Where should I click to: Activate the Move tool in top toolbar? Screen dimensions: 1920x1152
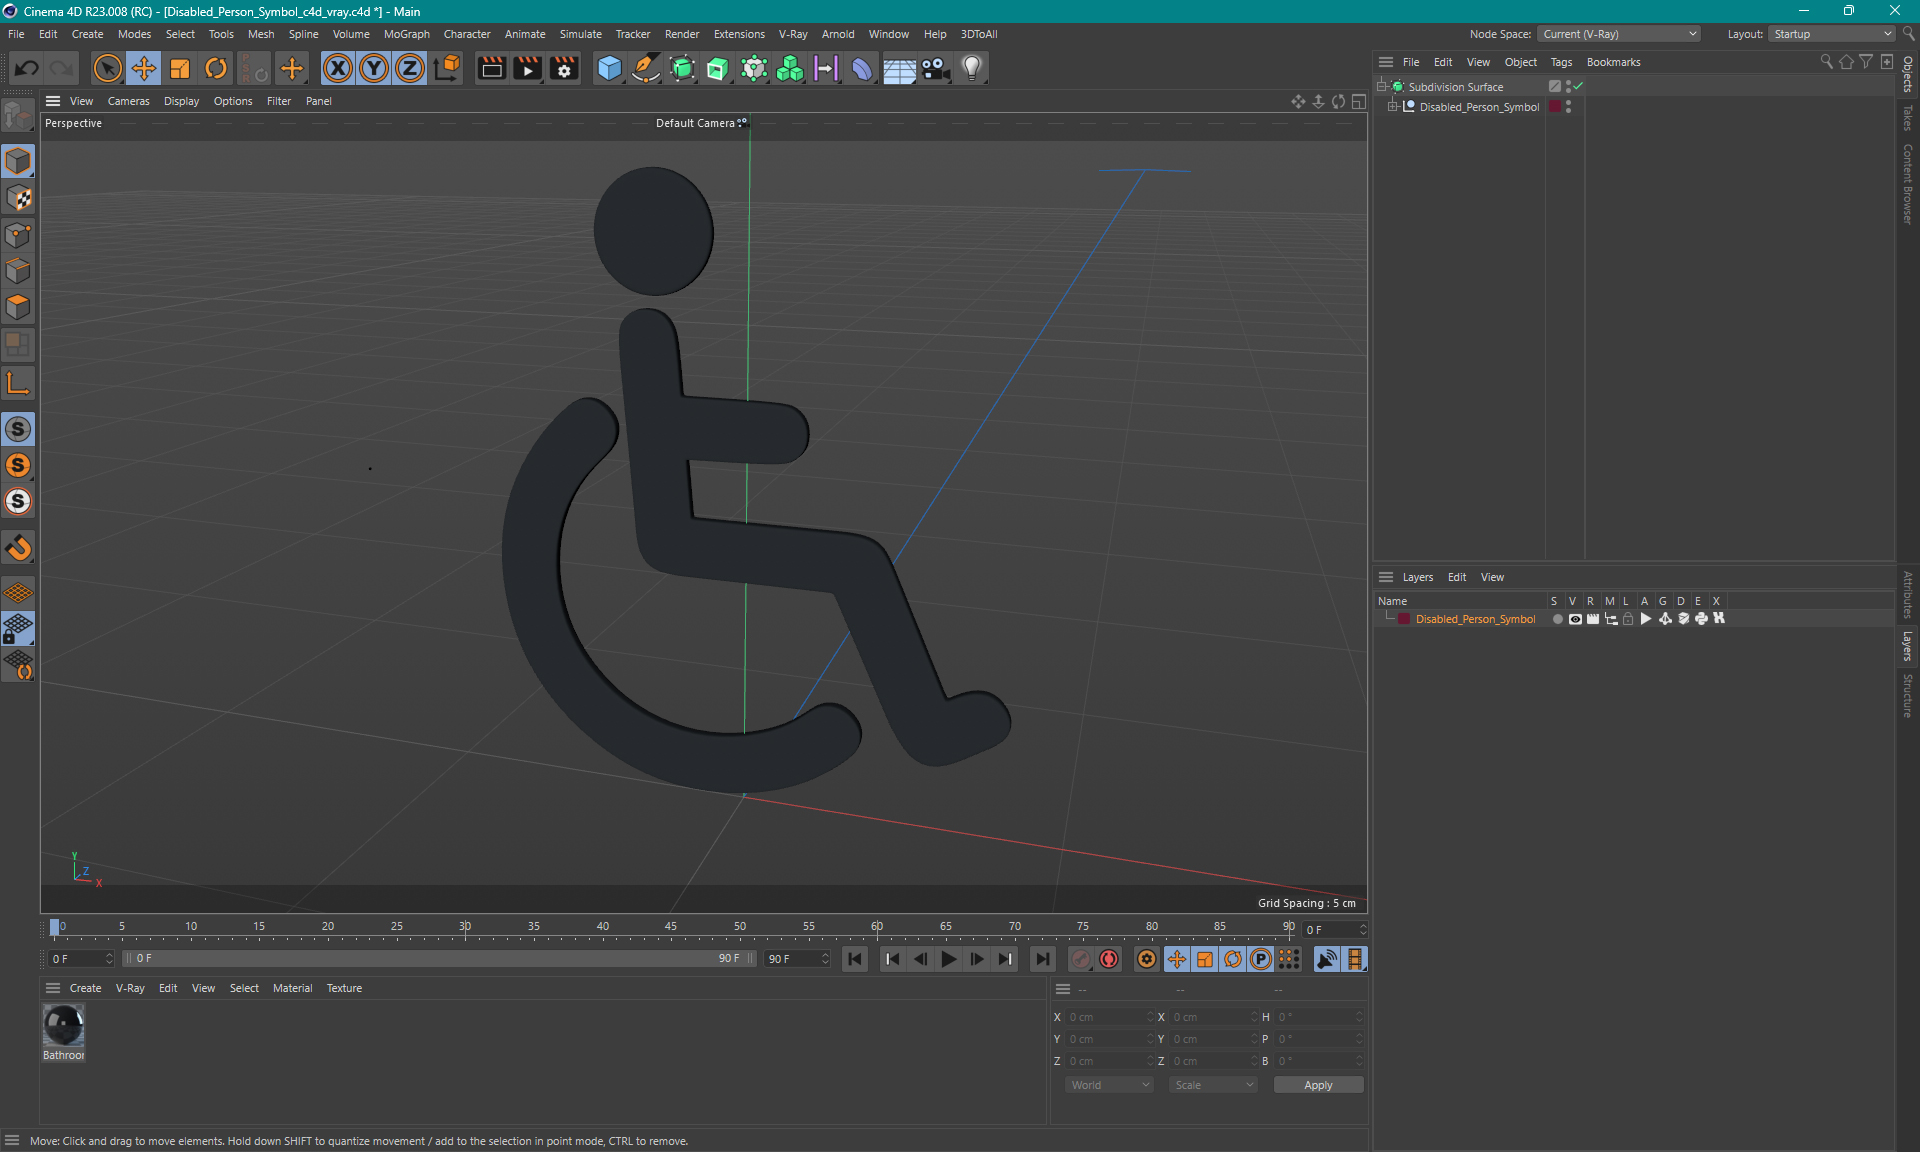click(144, 68)
